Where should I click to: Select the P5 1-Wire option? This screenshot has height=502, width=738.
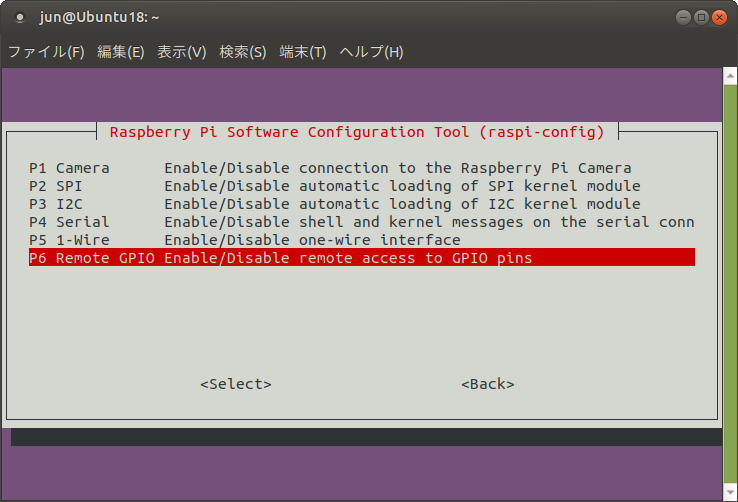click(362, 239)
